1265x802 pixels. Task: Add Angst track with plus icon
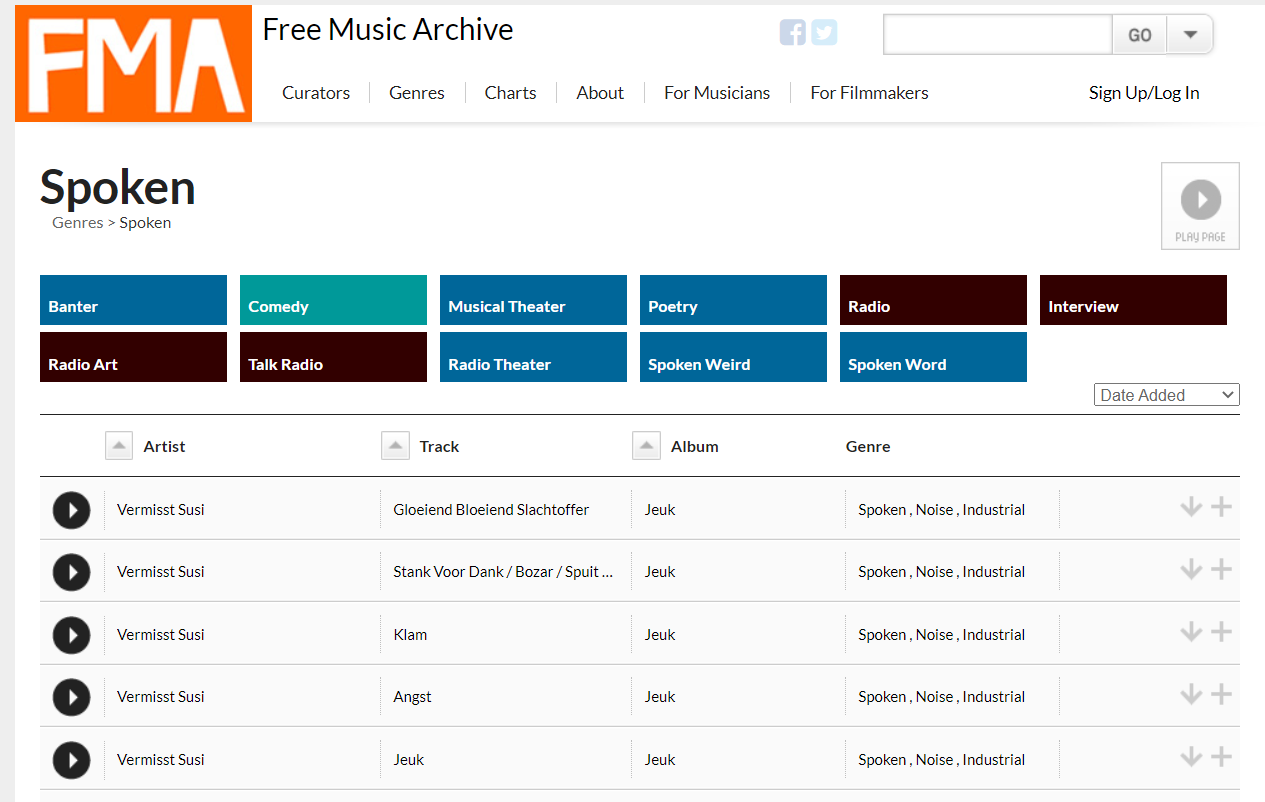point(1221,694)
